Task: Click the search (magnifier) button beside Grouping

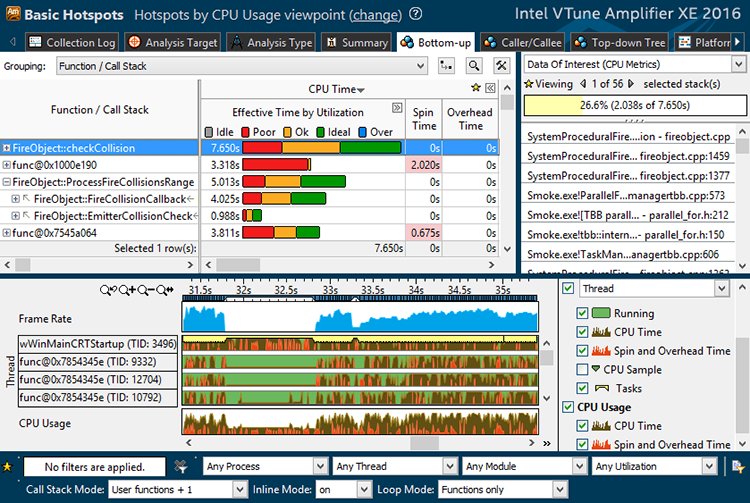Action: coord(475,64)
